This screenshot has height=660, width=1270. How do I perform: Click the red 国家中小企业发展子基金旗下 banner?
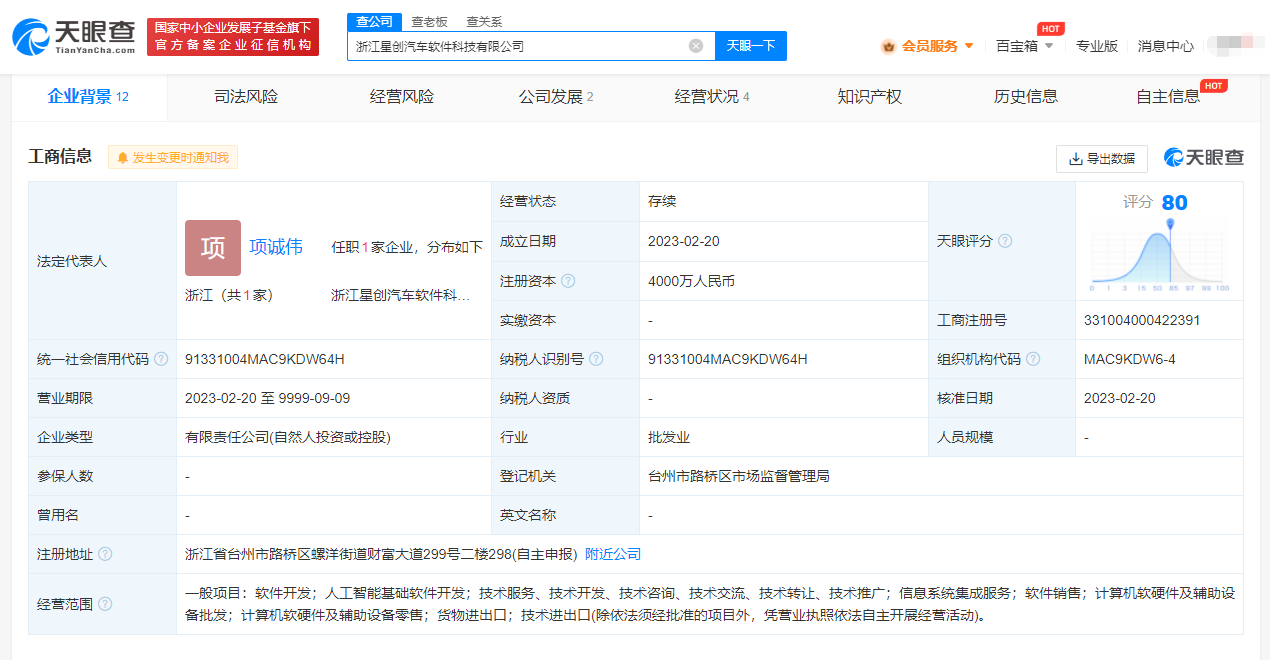[x=233, y=37]
